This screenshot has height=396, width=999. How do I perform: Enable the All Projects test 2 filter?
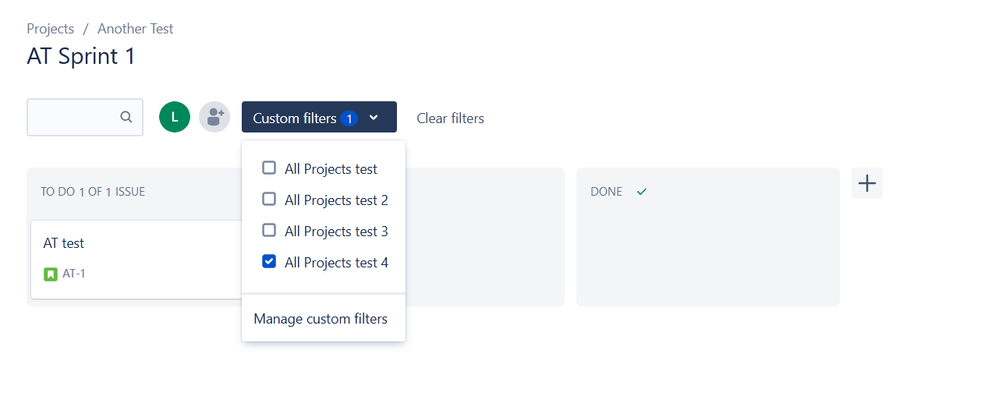[x=269, y=199]
